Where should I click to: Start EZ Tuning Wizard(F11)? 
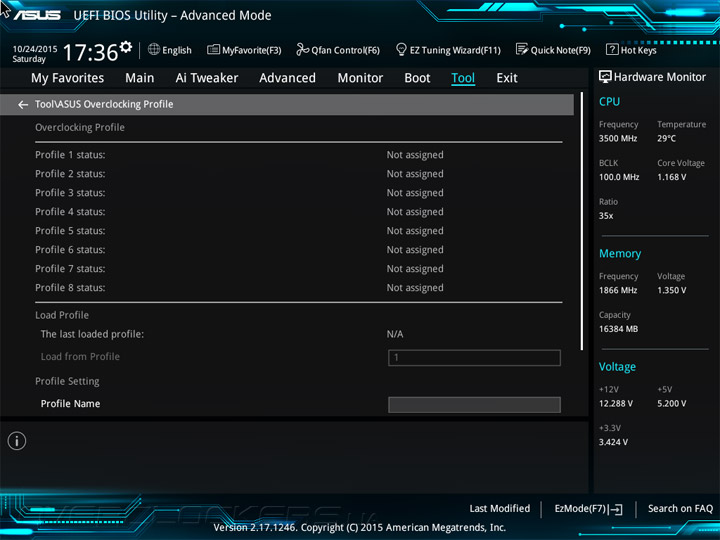click(x=455, y=51)
